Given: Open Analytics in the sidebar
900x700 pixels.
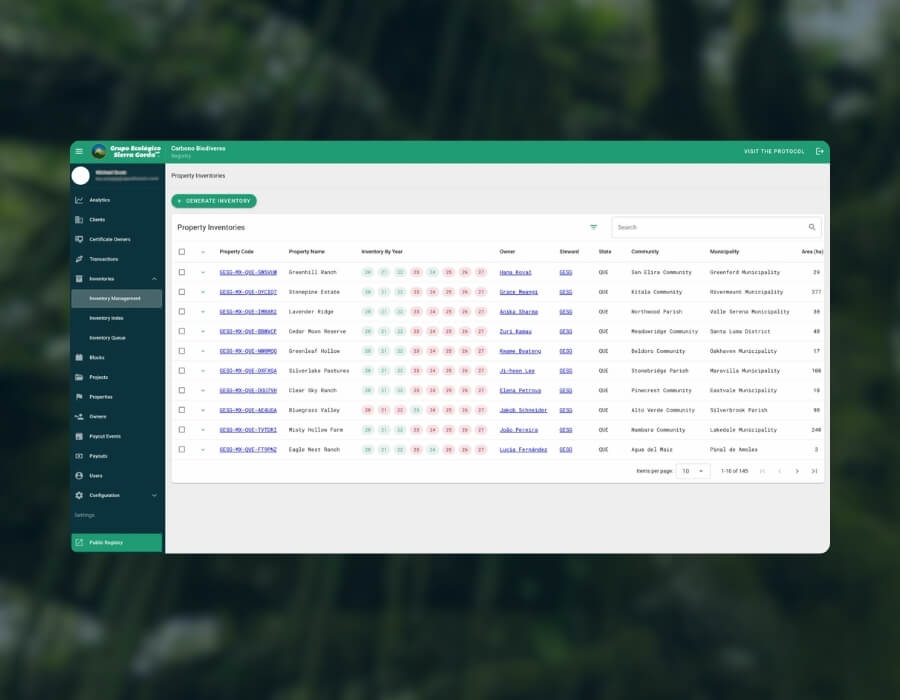Looking at the screenshot, I should coord(117,200).
